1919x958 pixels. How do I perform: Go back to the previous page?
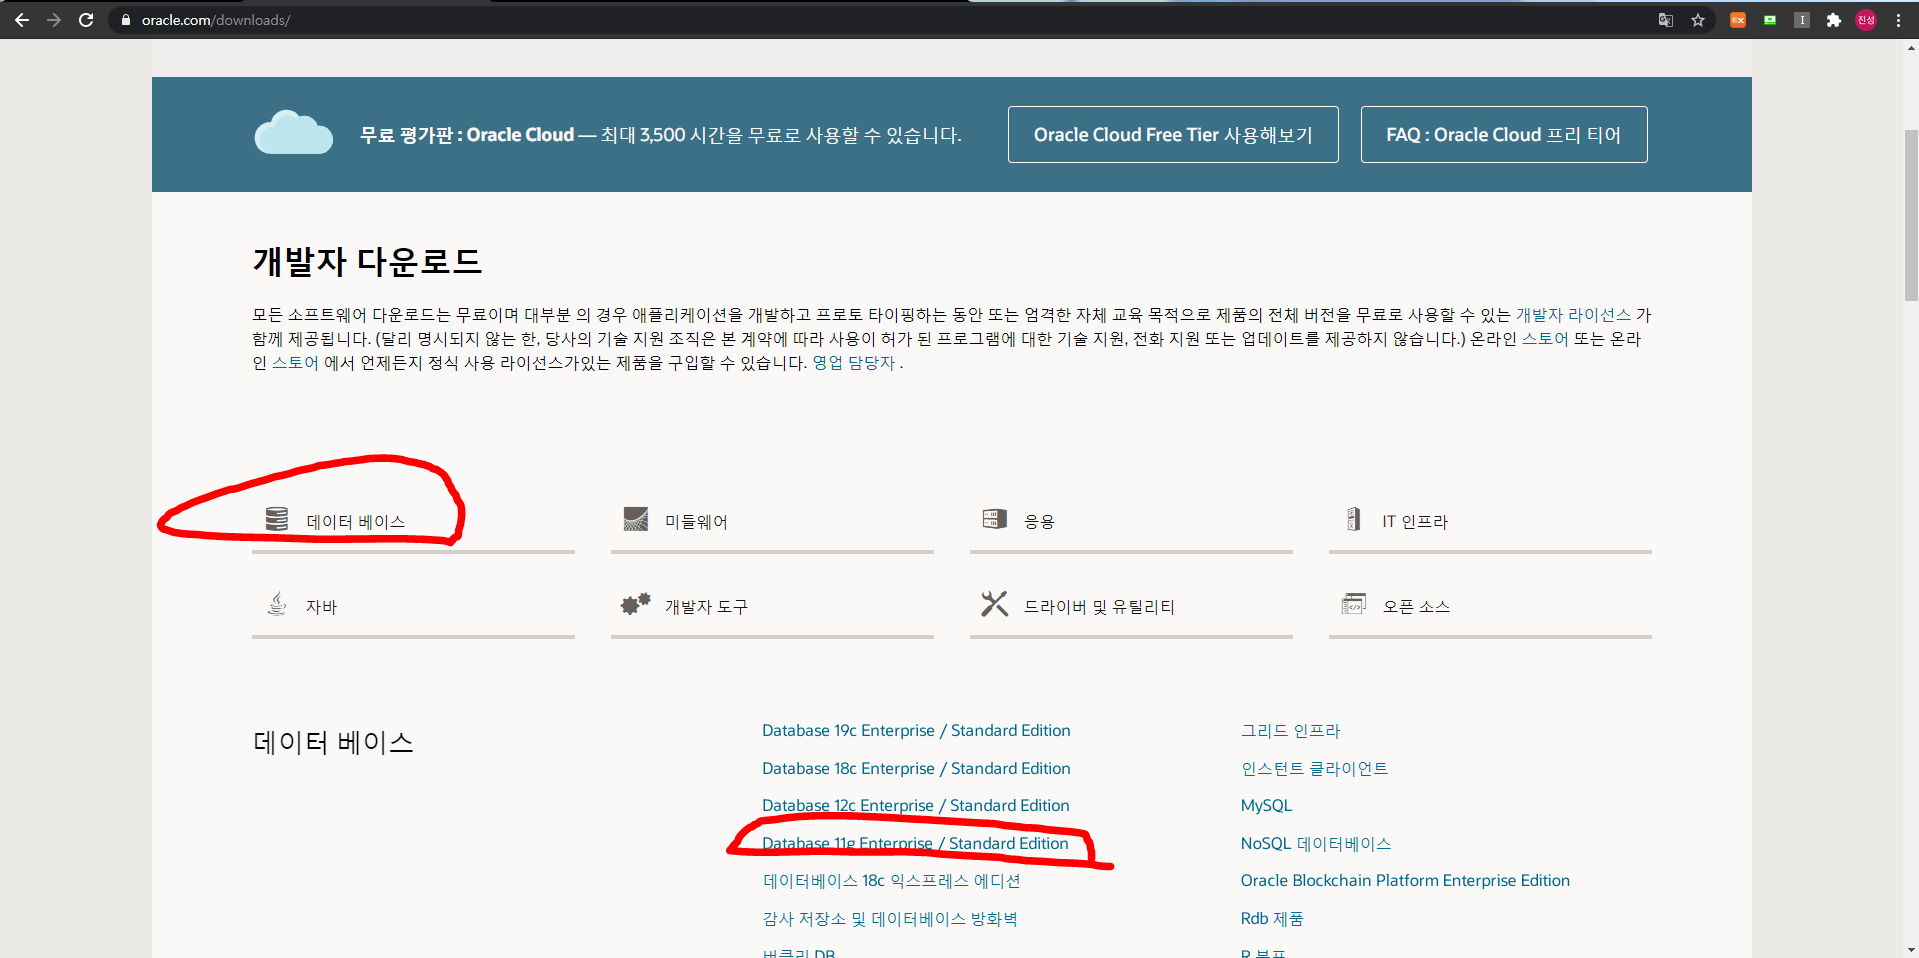(x=21, y=20)
